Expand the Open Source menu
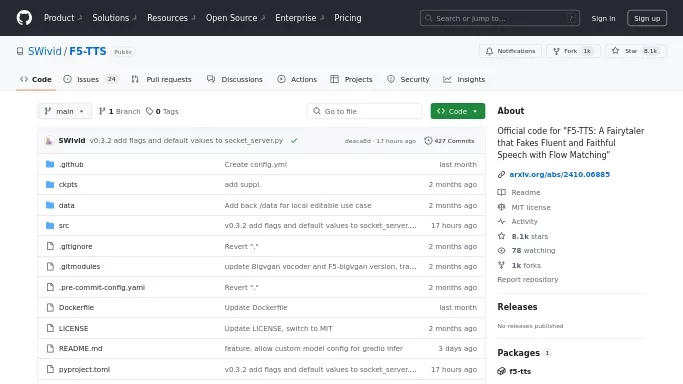Image resolution: width=683 pixels, height=384 pixels. coord(235,18)
